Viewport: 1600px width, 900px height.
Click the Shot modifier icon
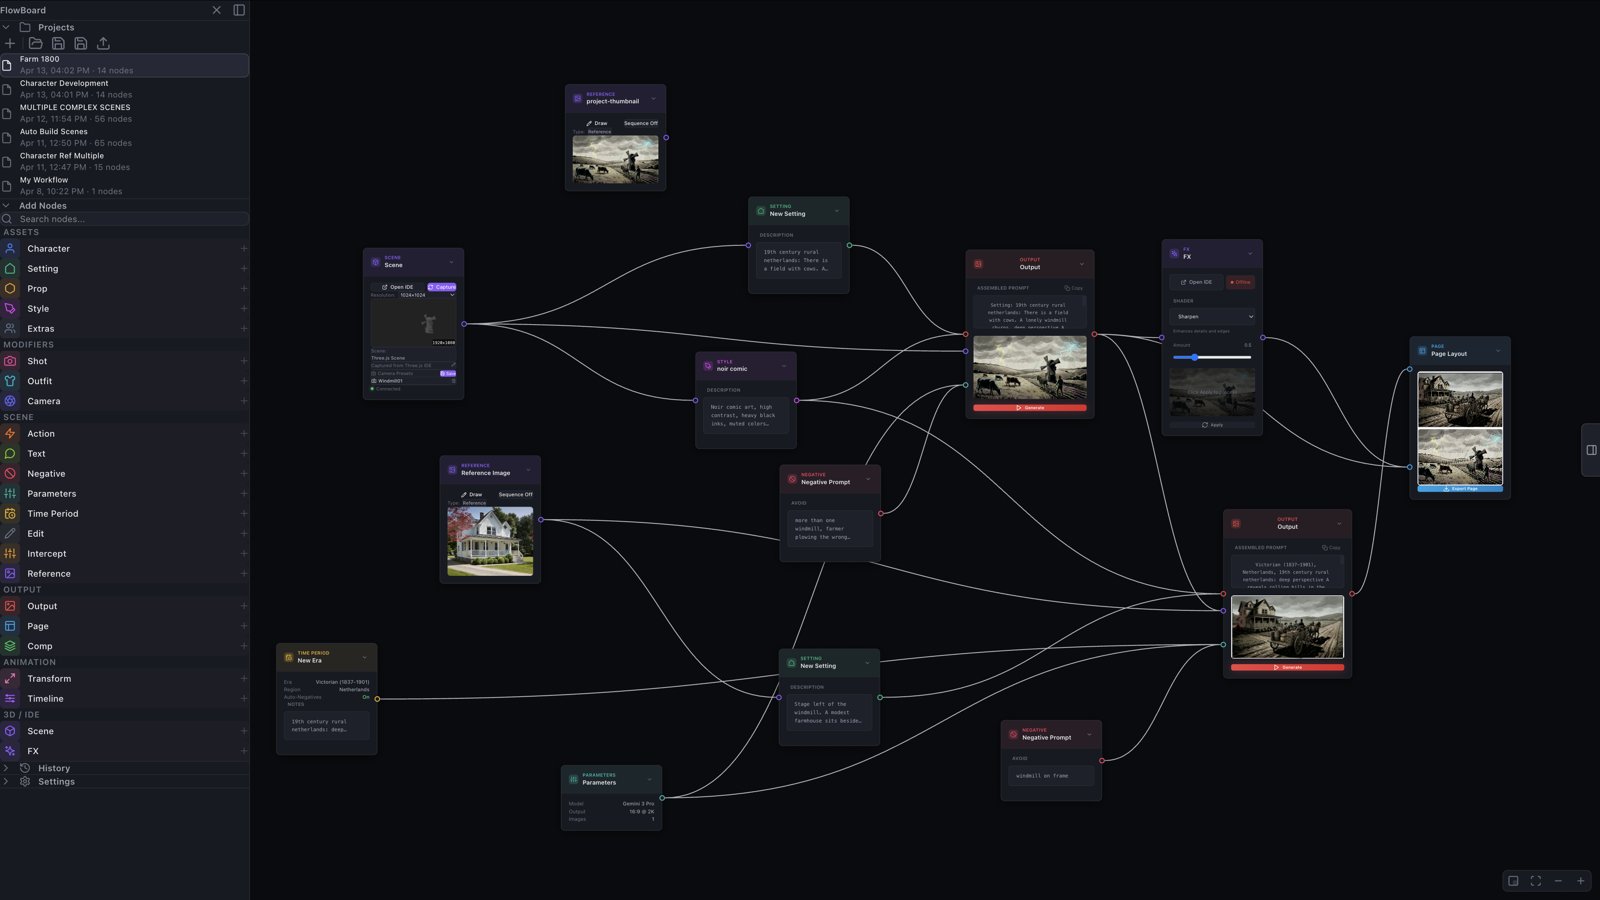coord(10,361)
